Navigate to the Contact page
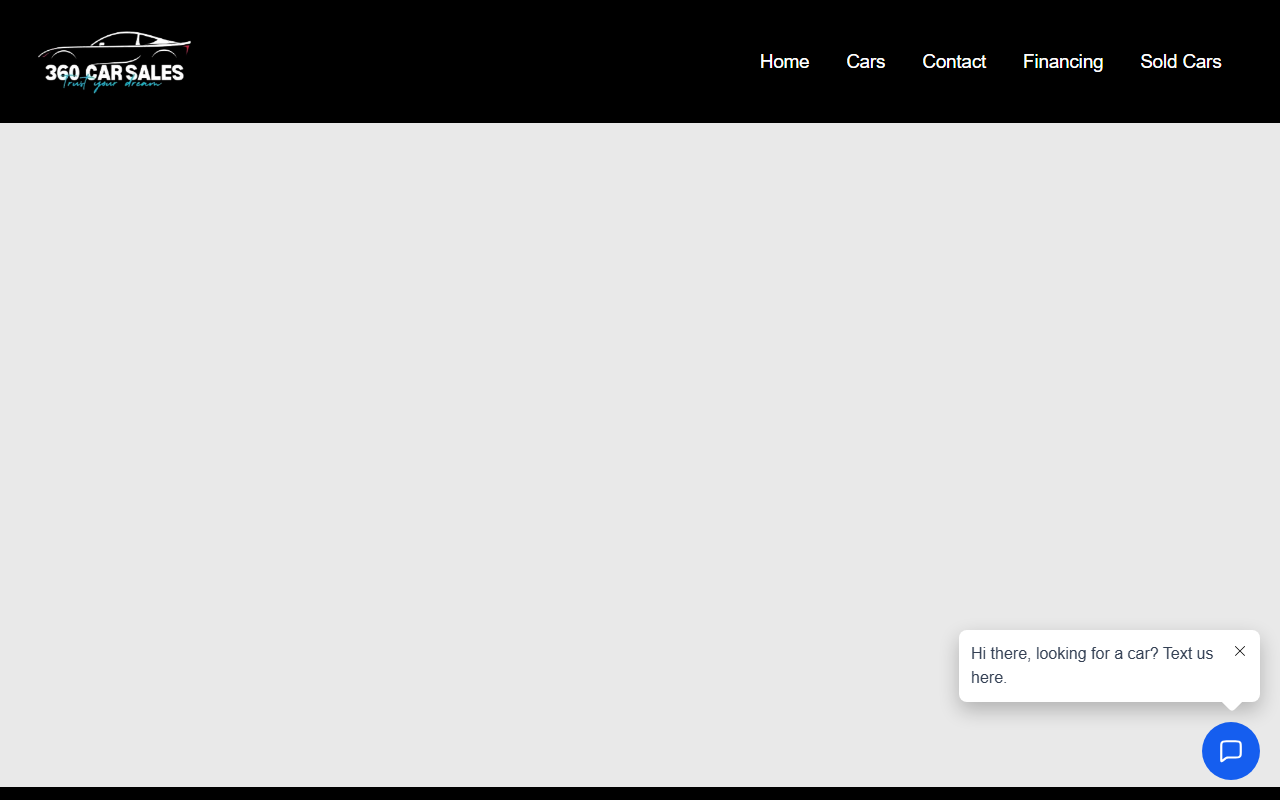Screen dimensions: 1280x800 pos(954,61)
